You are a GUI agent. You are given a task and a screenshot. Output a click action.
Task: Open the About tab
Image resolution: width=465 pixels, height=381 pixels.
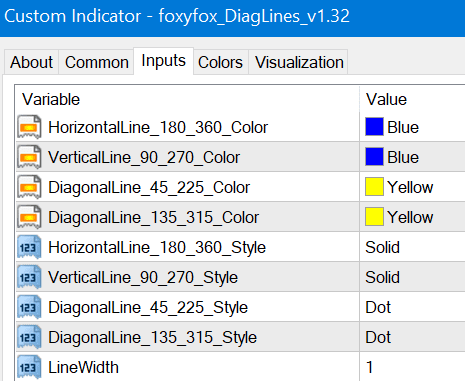tap(32, 62)
